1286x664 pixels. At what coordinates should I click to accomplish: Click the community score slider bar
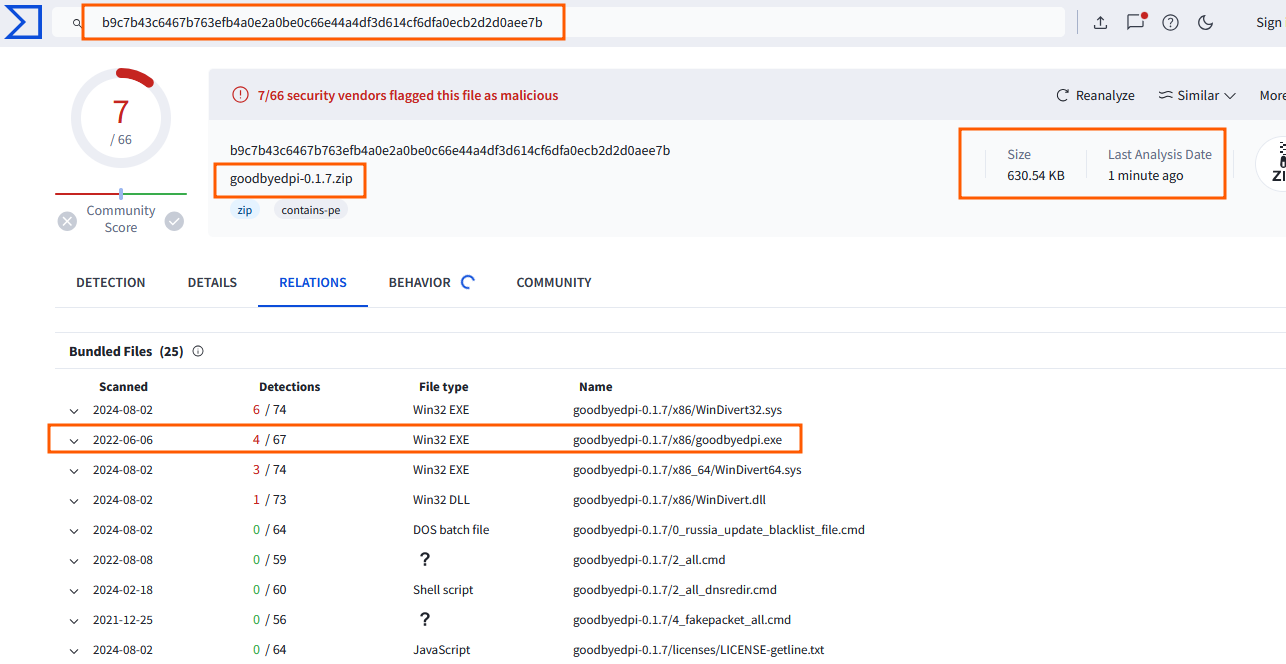tap(121, 193)
